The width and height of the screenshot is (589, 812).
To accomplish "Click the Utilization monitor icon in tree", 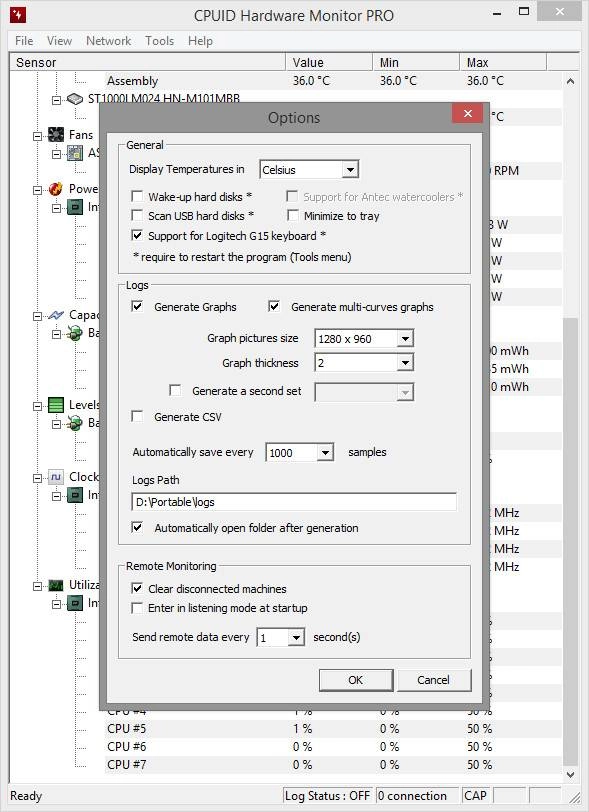I will [x=55, y=585].
